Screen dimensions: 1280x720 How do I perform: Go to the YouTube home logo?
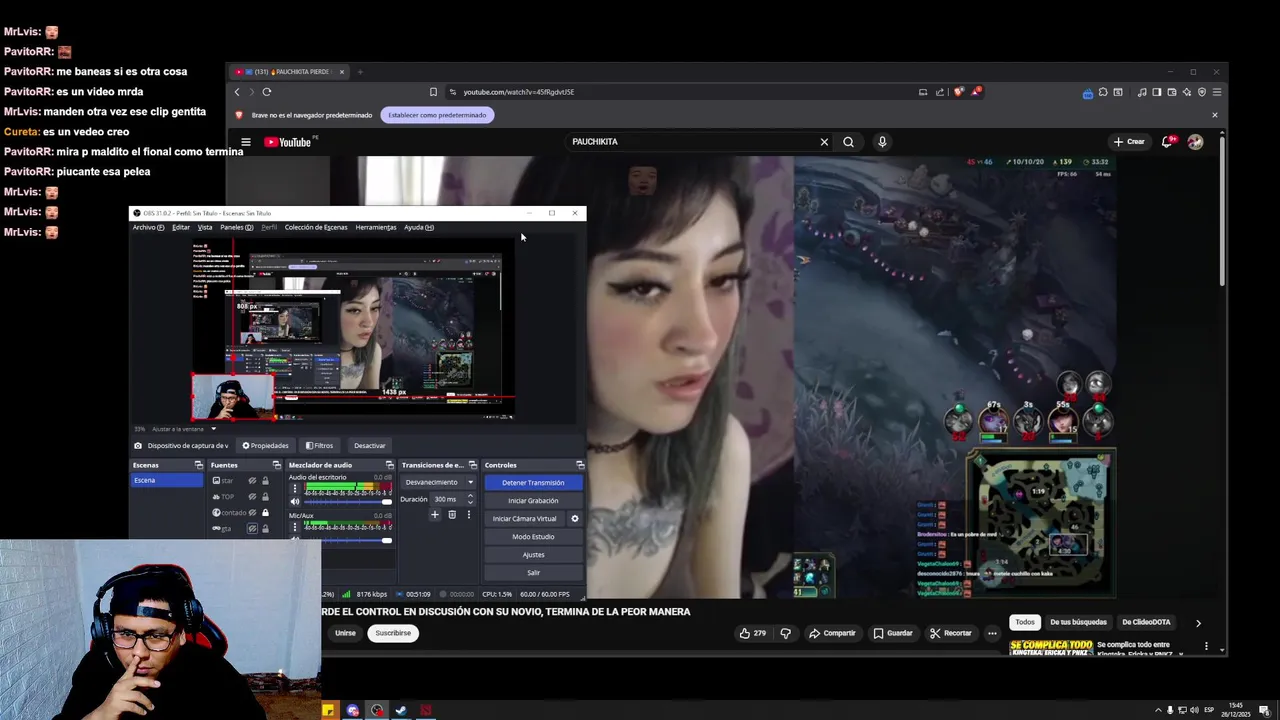288,142
